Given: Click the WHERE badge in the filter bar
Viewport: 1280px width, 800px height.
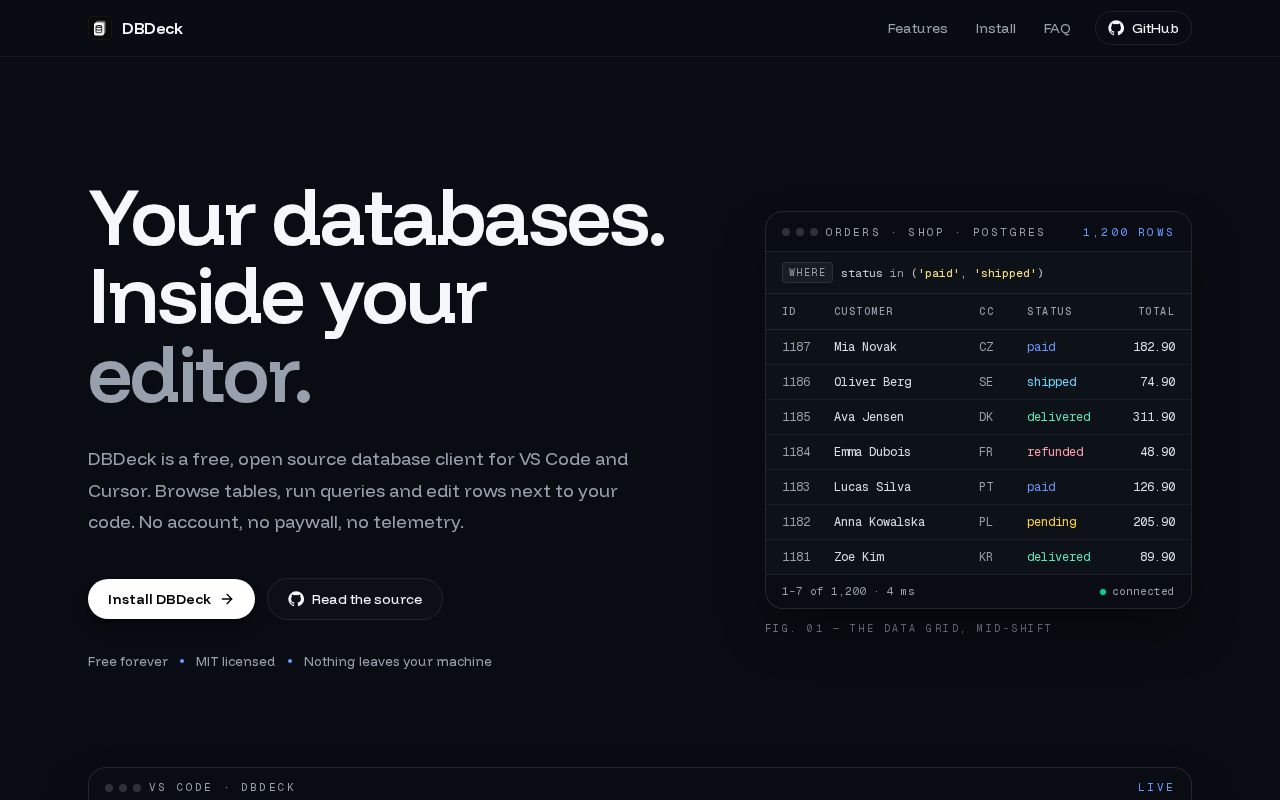Looking at the screenshot, I should (x=807, y=272).
